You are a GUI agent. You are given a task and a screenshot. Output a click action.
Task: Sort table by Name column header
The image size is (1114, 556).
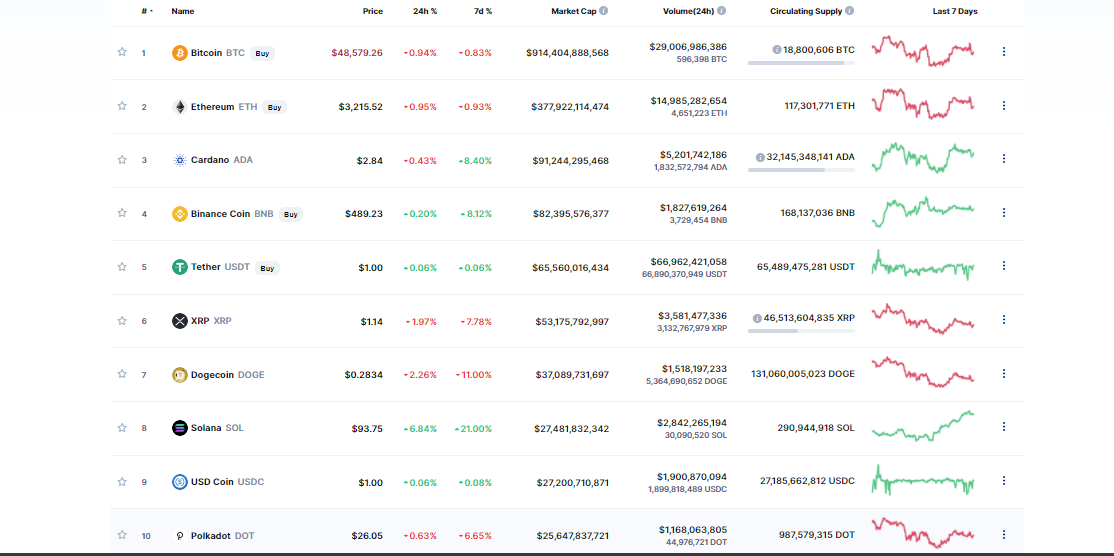[183, 11]
